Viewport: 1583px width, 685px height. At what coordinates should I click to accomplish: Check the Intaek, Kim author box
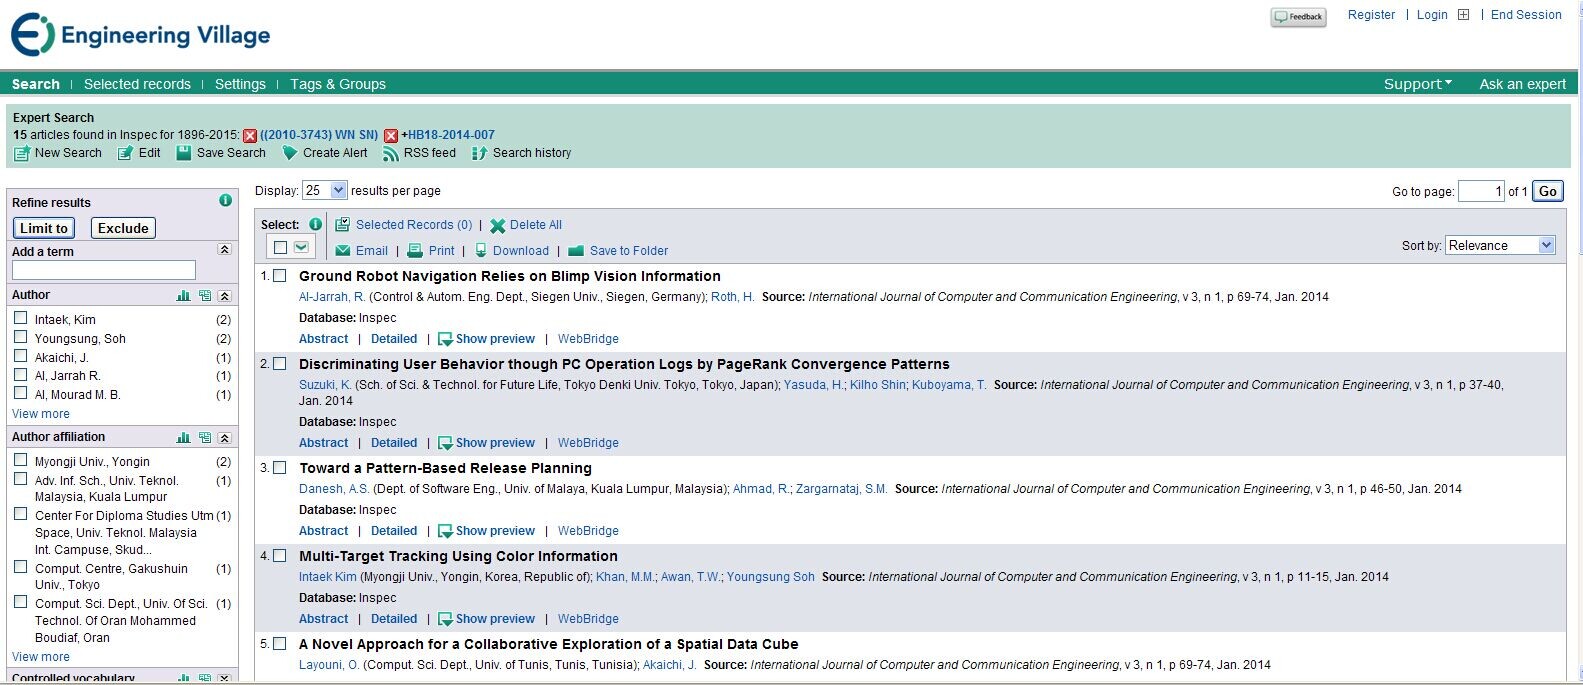coord(20,318)
